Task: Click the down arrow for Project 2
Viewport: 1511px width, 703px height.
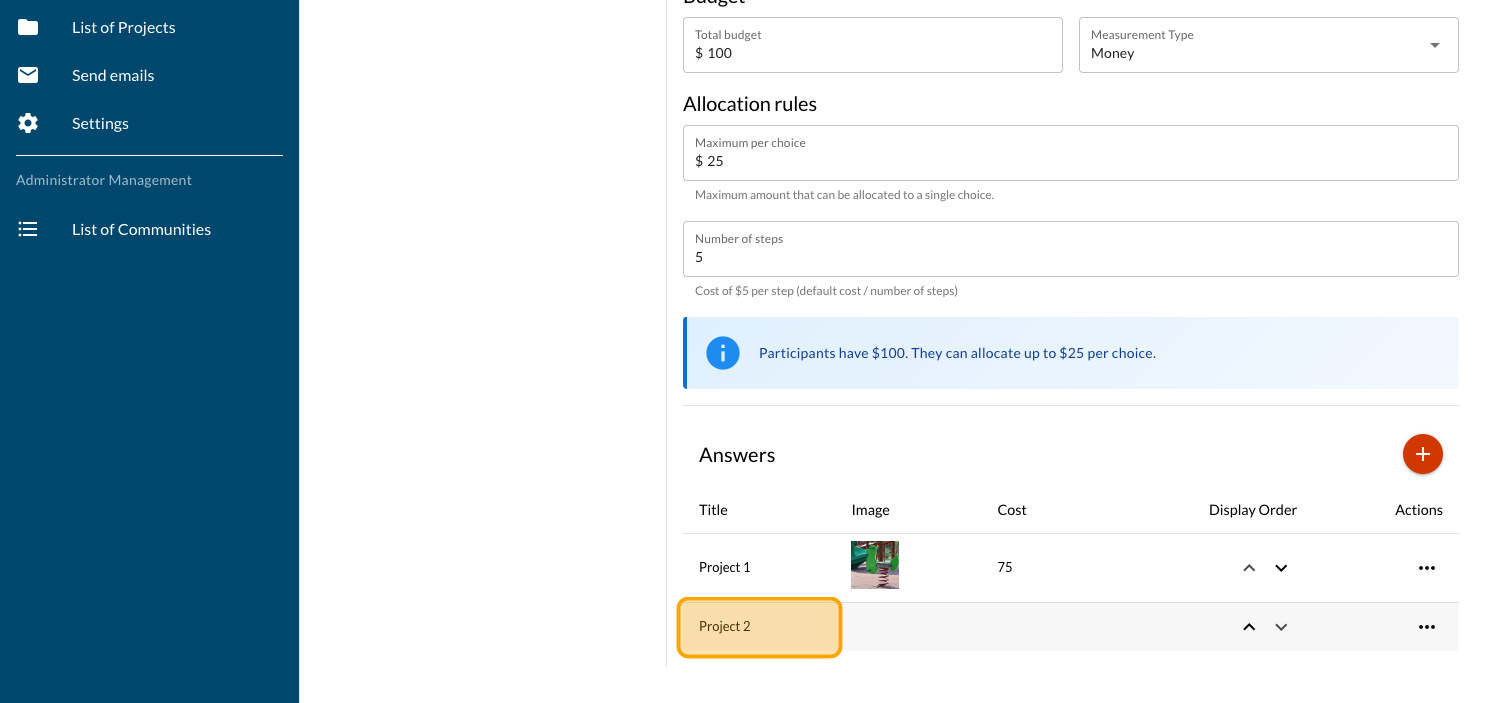Action: pyautogui.click(x=1281, y=627)
